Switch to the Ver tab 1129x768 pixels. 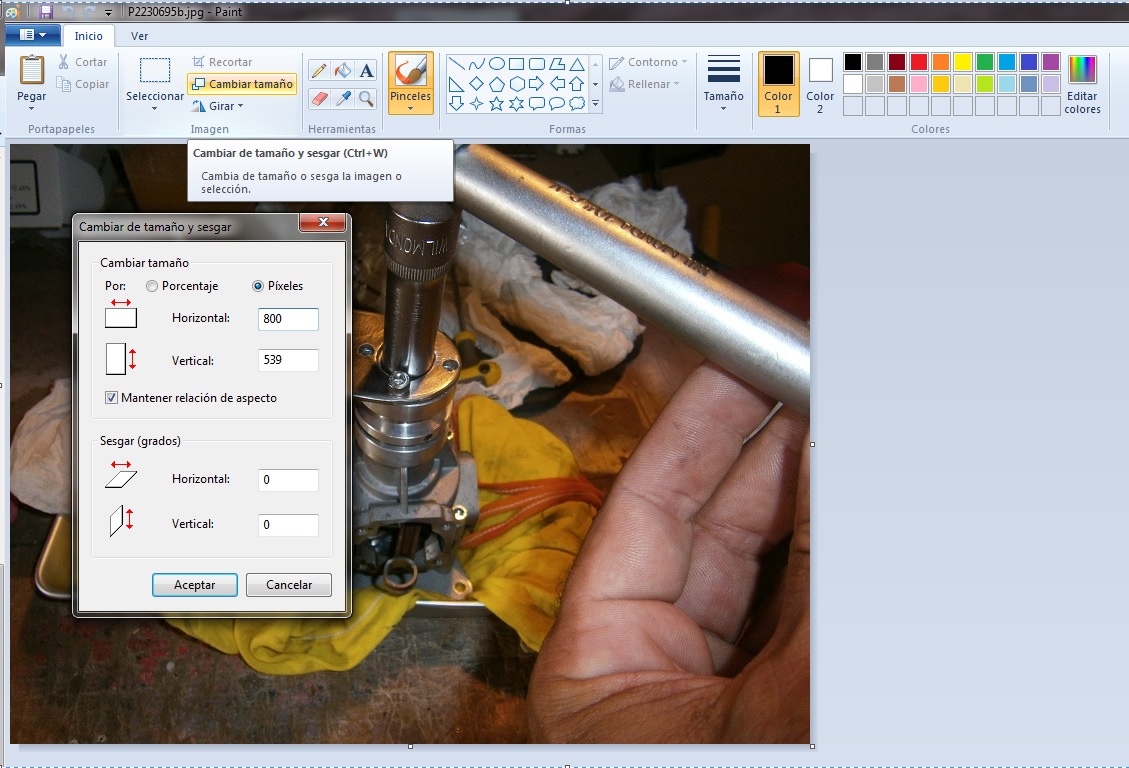[x=140, y=36]
